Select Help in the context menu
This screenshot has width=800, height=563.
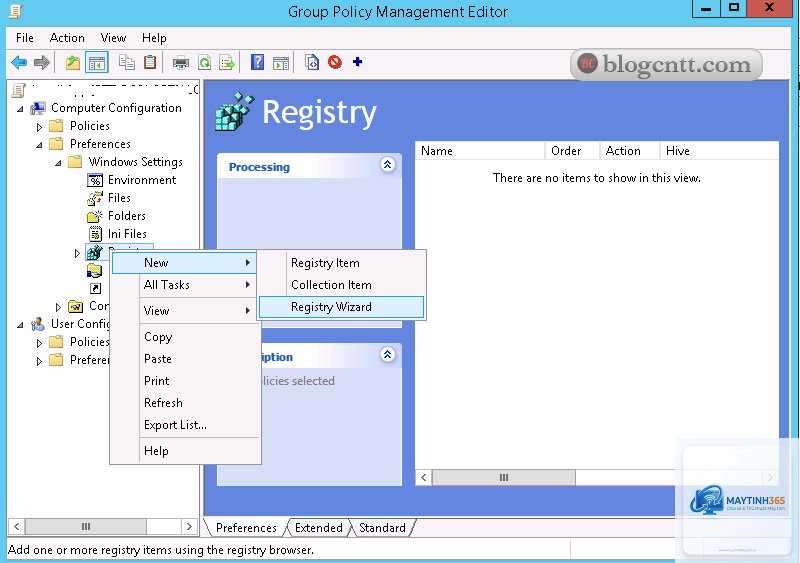point(186,451)
